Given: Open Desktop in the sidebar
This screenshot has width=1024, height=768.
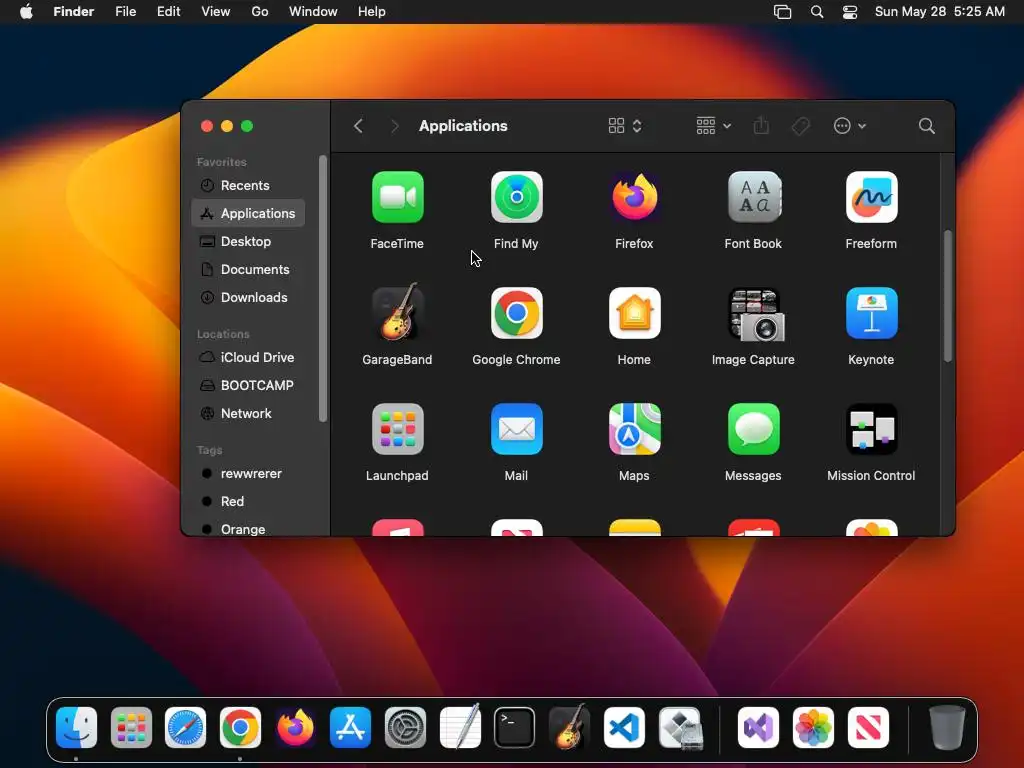Looking at the screenshot, I should [x=248, y=242].
